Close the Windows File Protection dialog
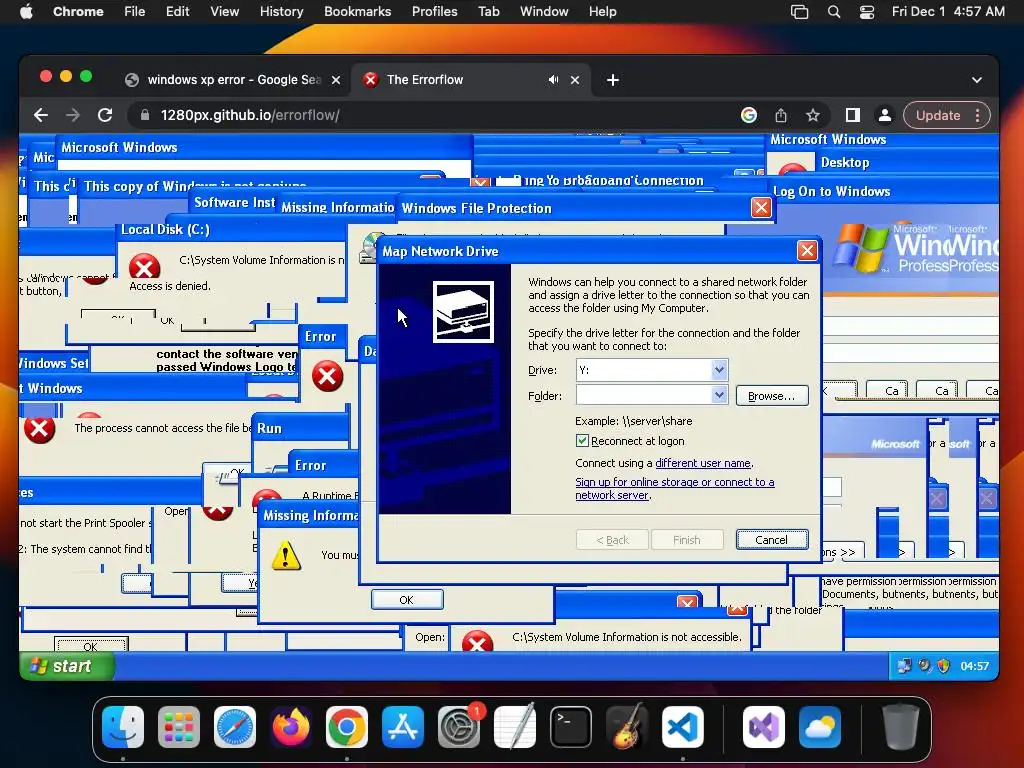This screenshot has height=768, width=1024. pyautogui.click(x=761, y=208)
